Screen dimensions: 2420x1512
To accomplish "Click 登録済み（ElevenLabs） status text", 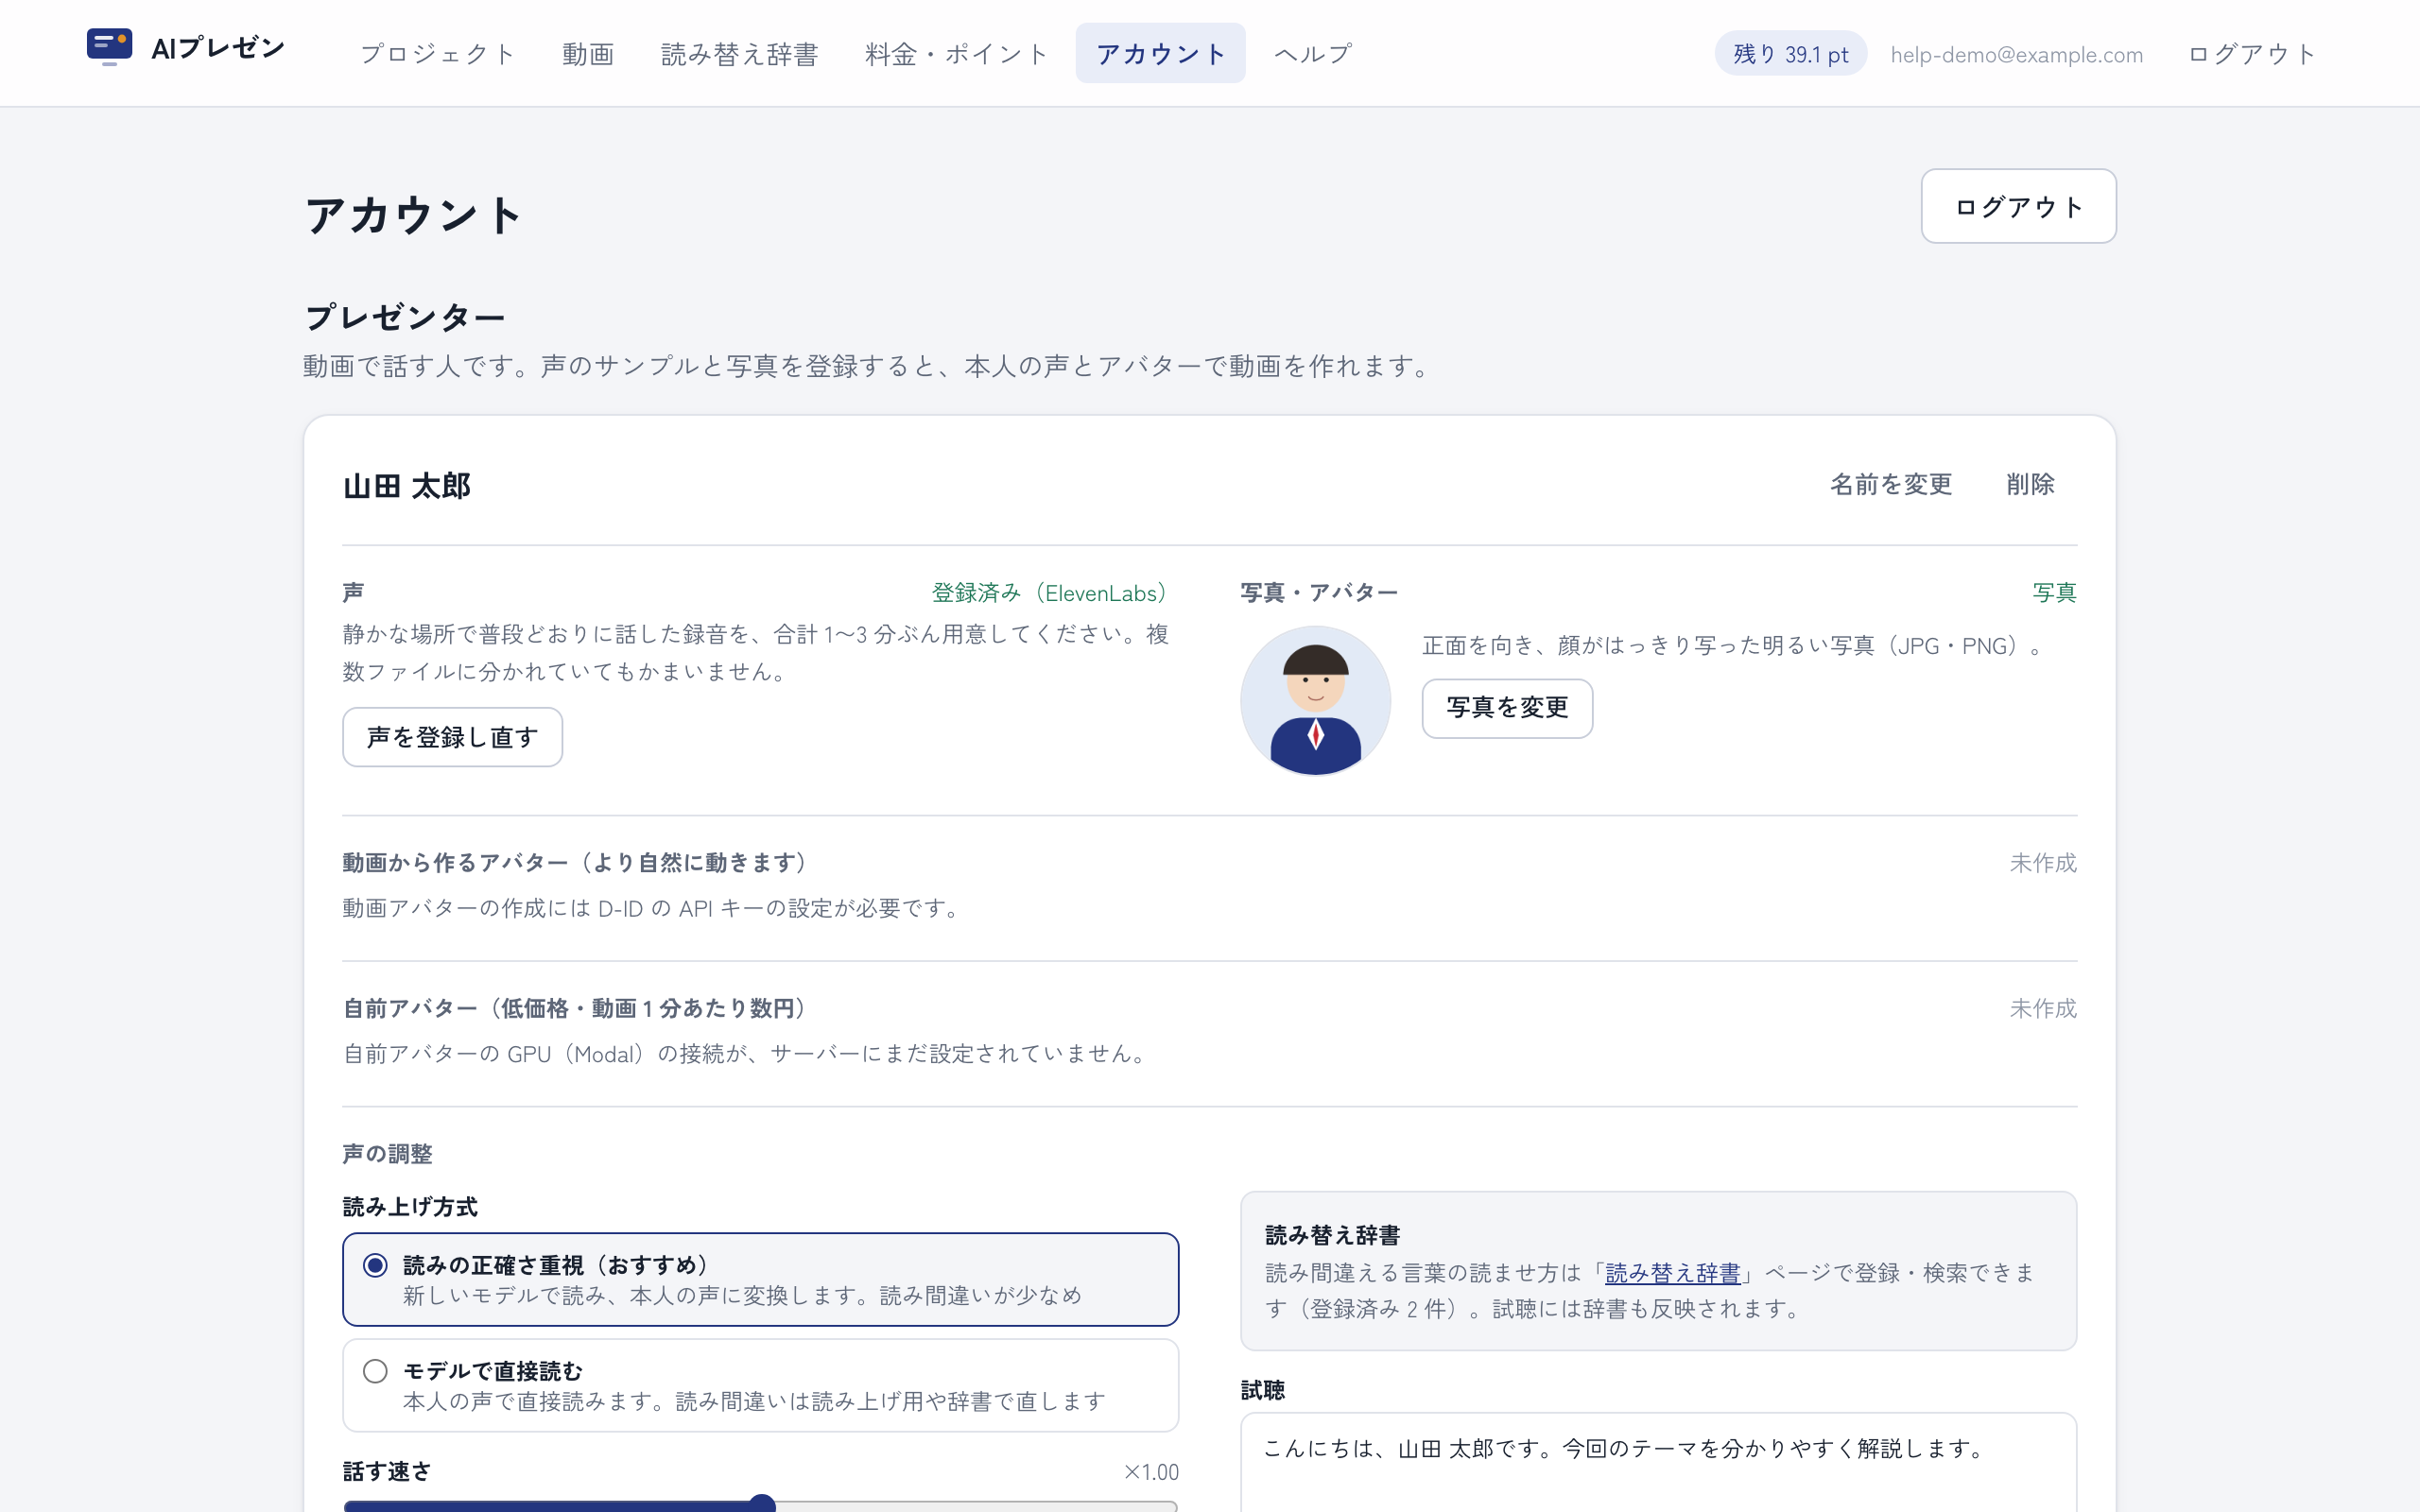I will [x=1050, y=593].
